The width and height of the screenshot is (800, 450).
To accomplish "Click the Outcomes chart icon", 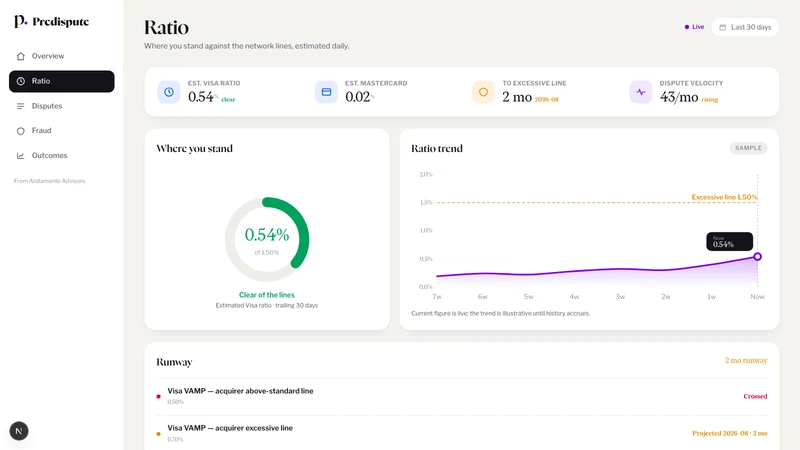I will click(x=20, y=156).
